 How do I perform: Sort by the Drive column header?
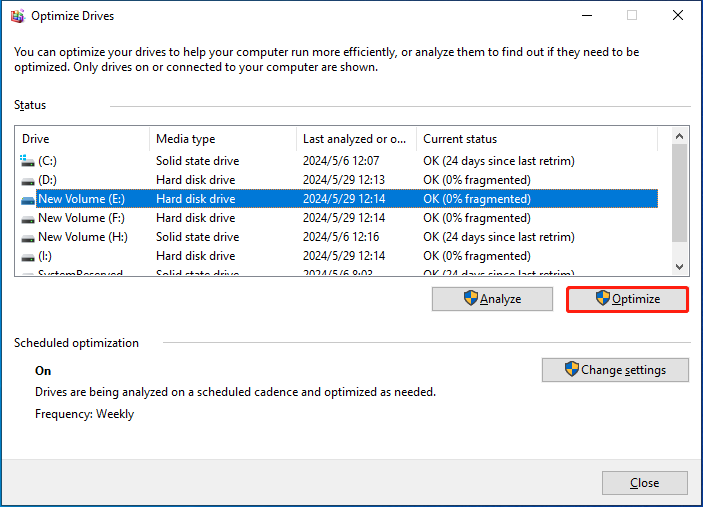pyautogui.click(x=82, y=139)
